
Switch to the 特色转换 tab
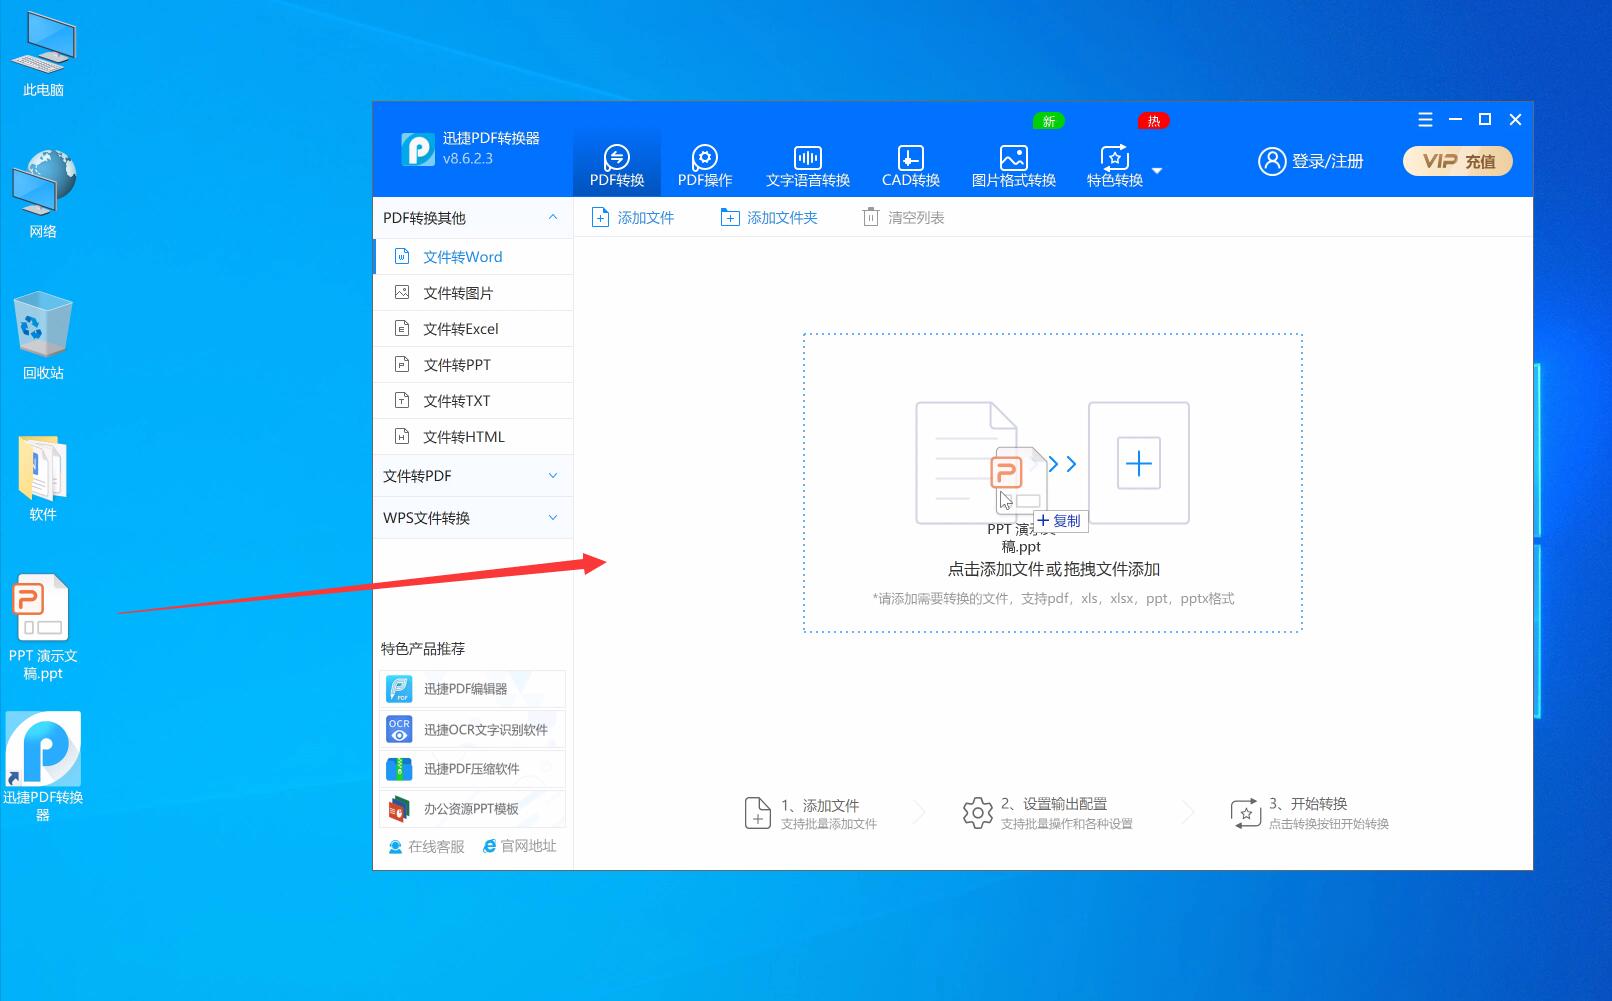[1115, 166]
